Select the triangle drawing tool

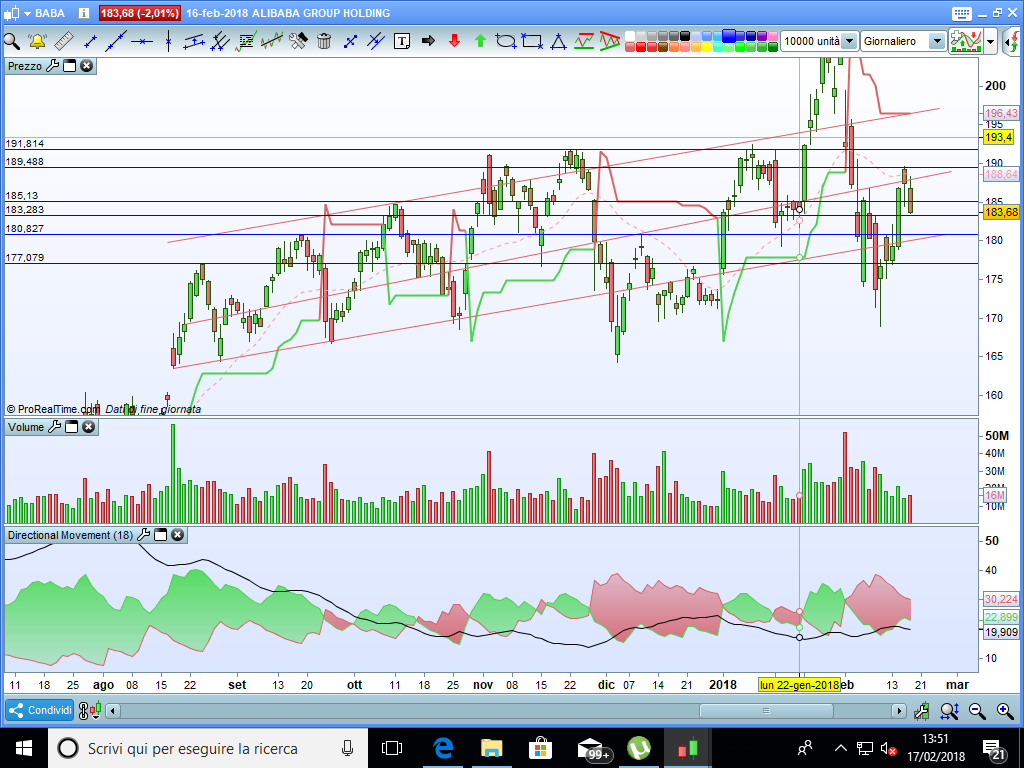pyautogui.click(x=558, y=41)
